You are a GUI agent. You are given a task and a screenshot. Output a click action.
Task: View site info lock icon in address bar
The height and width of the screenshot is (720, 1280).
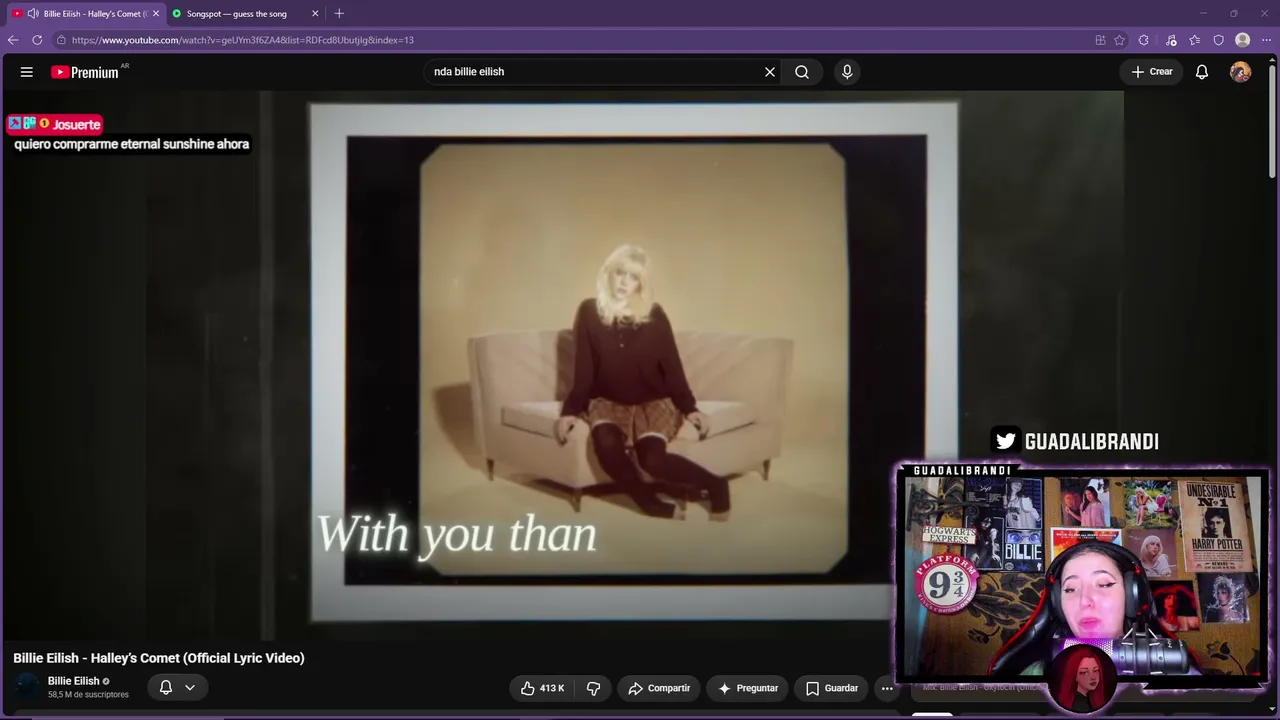(x=61, y=40)
